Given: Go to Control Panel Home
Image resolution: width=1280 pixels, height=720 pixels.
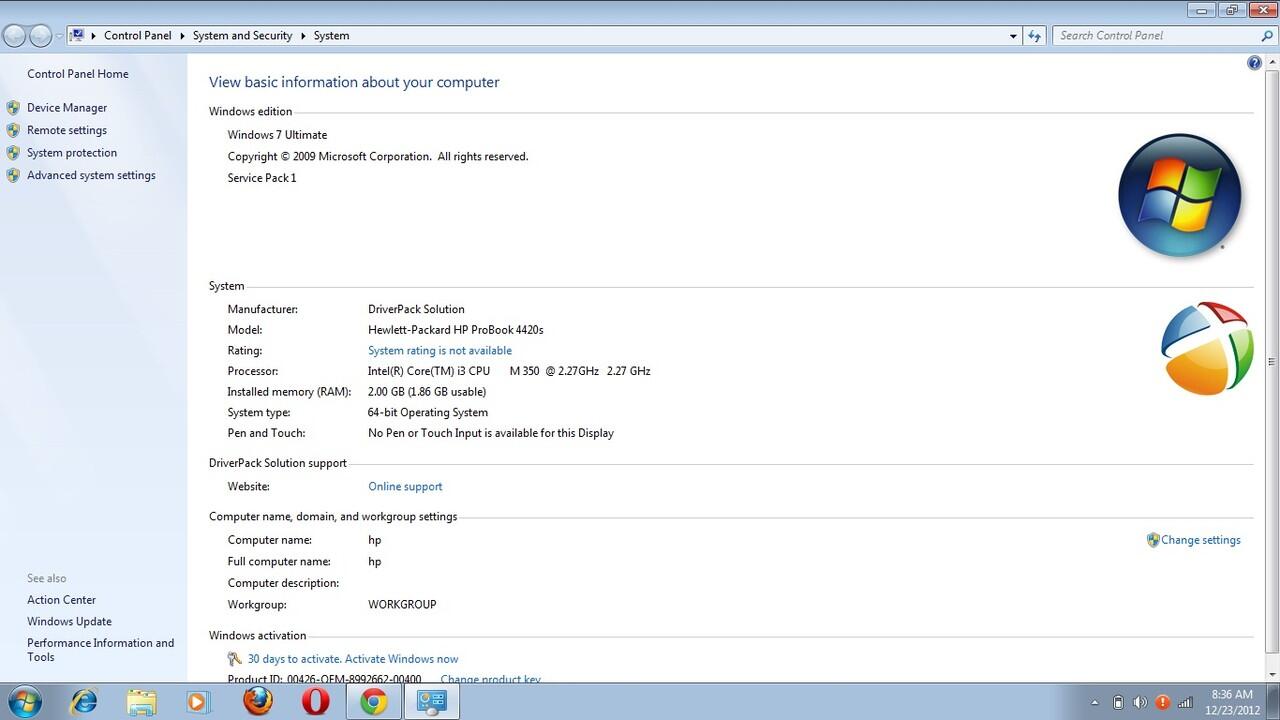Looking at the screenshot, I should [78, 74].
